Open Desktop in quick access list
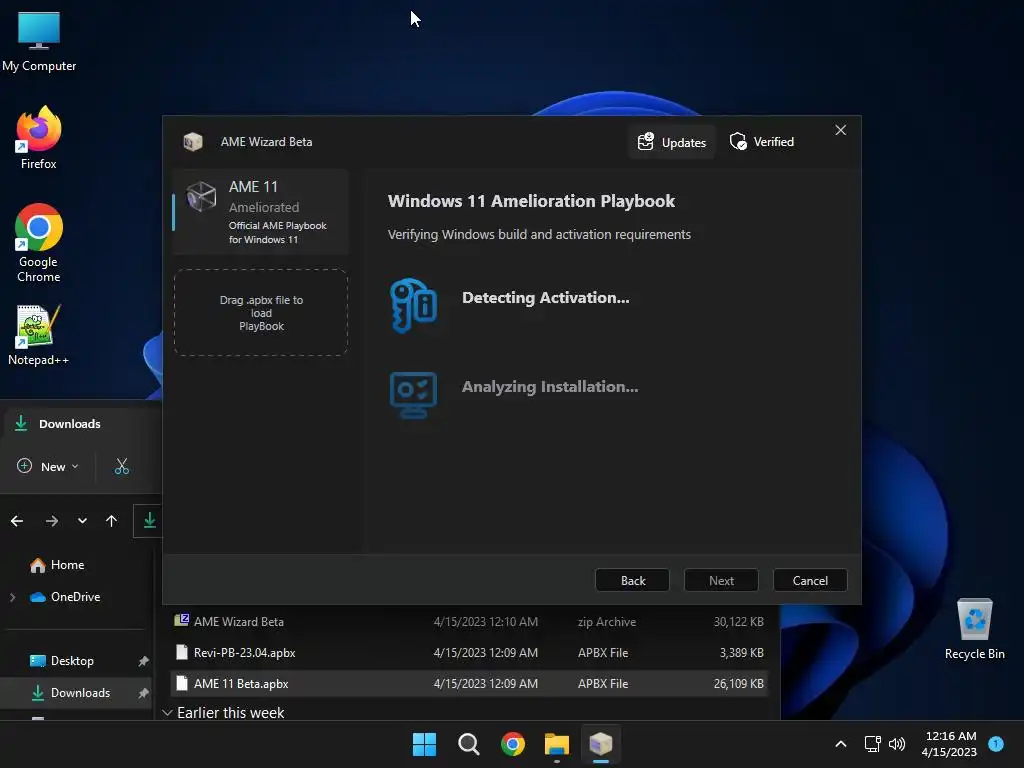This screenshot has width=1024, height=768. 62,661
